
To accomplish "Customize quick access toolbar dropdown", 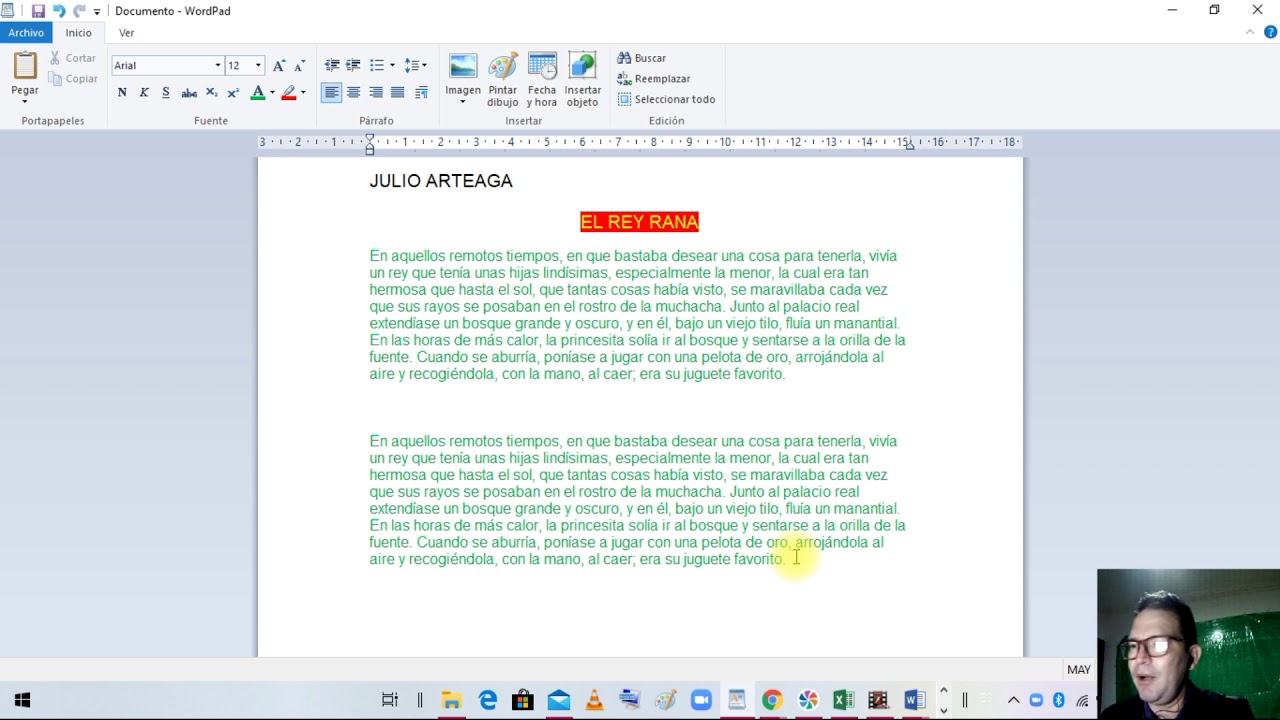I will [x=97, y=12].
